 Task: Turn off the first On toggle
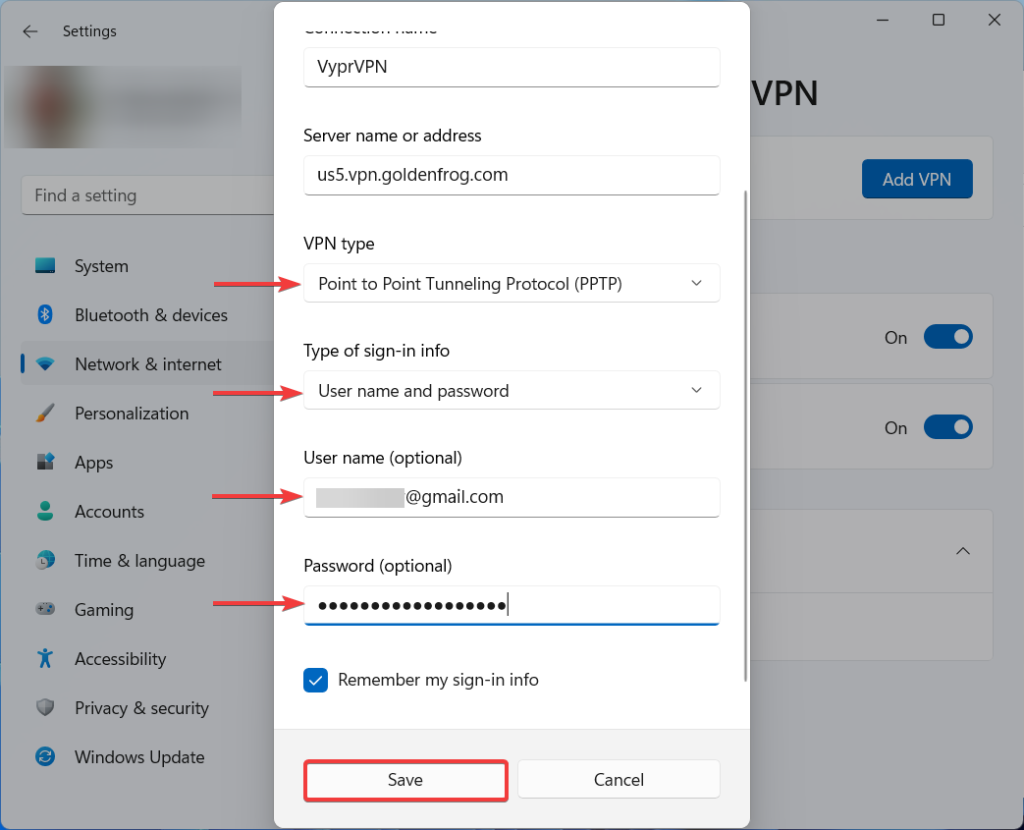948,337
